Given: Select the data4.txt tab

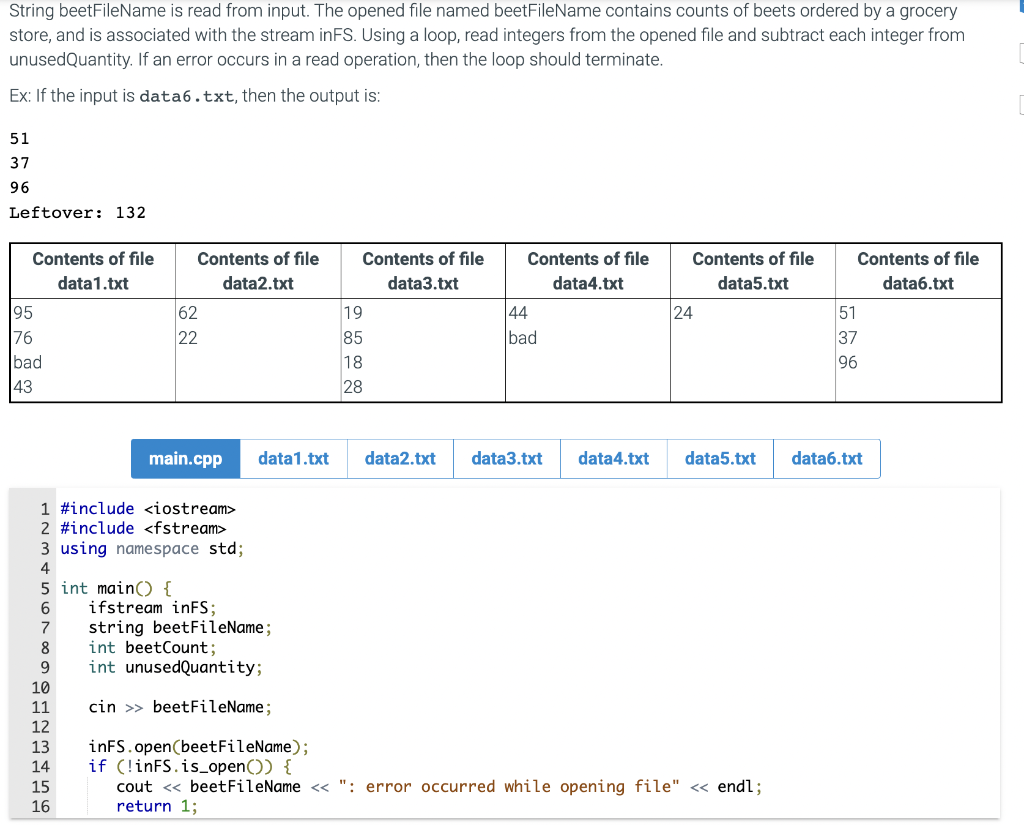Looking at the screenshot, I should [613, 459].
